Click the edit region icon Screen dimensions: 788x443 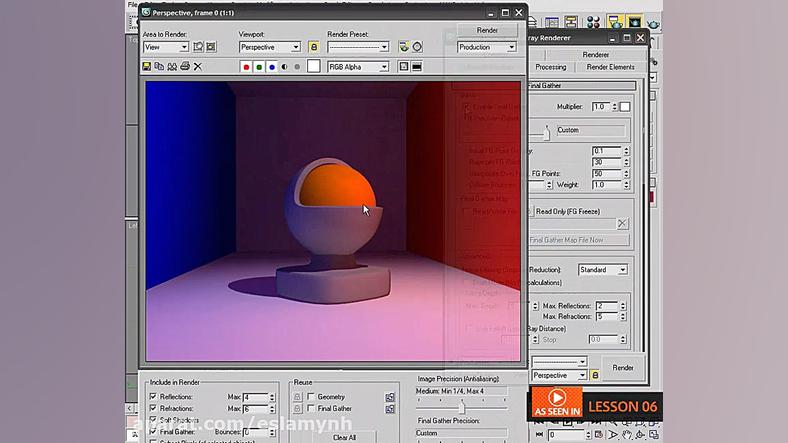point(198,47)
